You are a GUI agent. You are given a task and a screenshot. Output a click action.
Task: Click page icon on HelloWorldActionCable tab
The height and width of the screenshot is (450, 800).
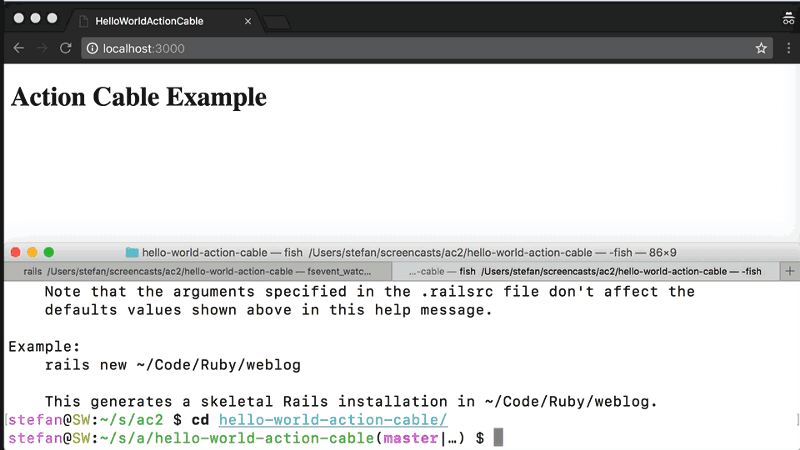click(84, 21)
